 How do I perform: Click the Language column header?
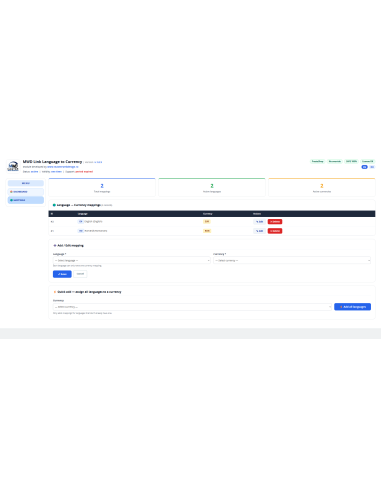tap(83, 214)
